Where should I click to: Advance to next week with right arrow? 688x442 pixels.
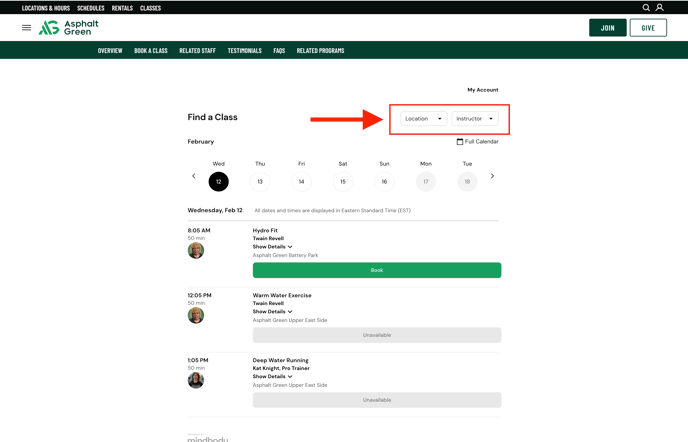492,176
